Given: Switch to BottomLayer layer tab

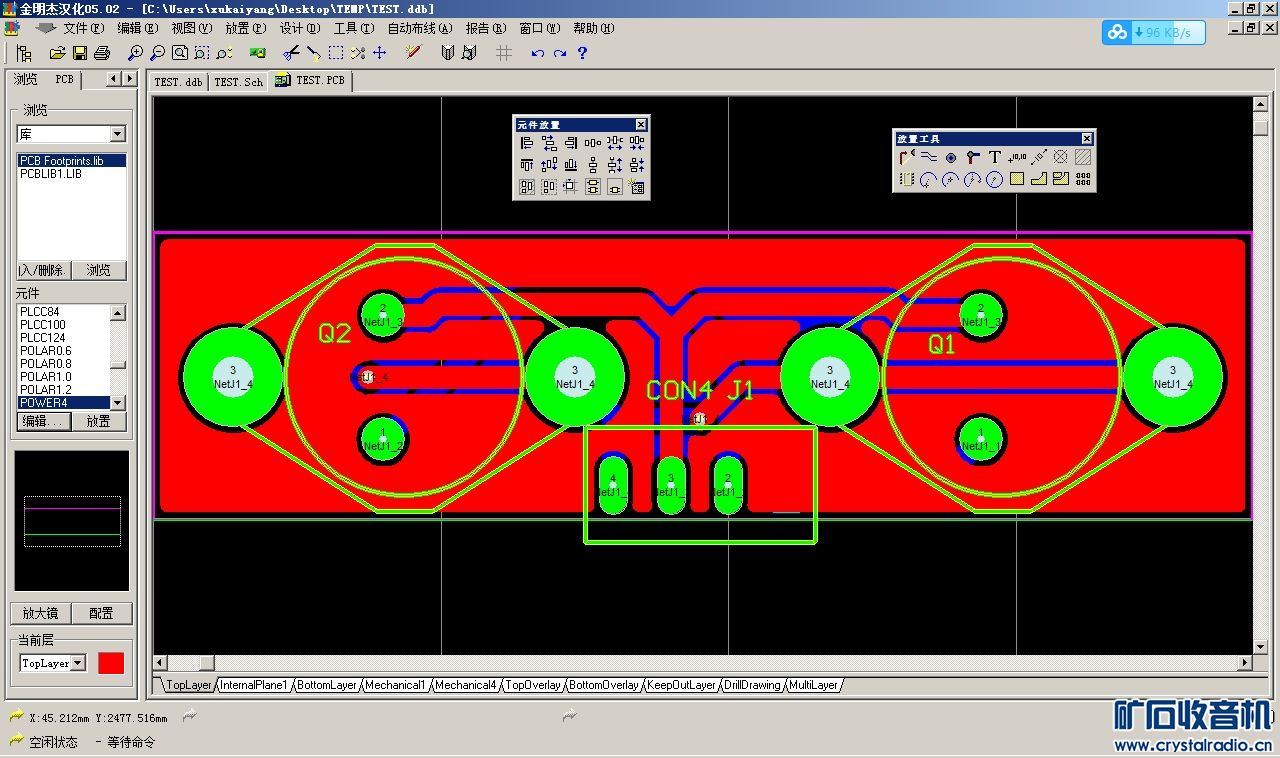Looking at the screenshot, I should pyautogui.click(x=327, y=685).
